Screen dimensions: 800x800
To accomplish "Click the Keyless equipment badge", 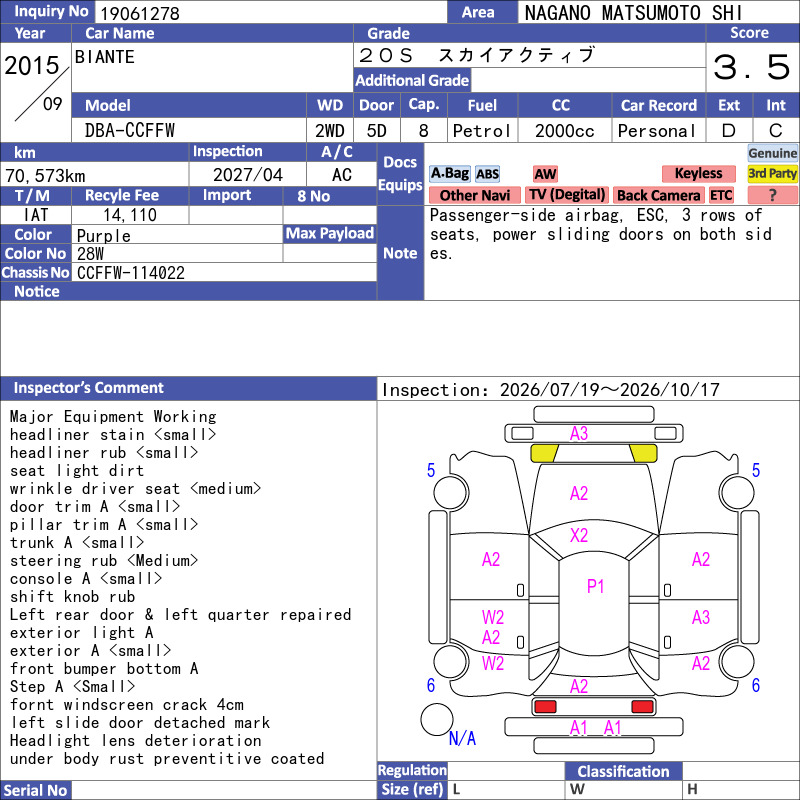I will coord(698,173).
